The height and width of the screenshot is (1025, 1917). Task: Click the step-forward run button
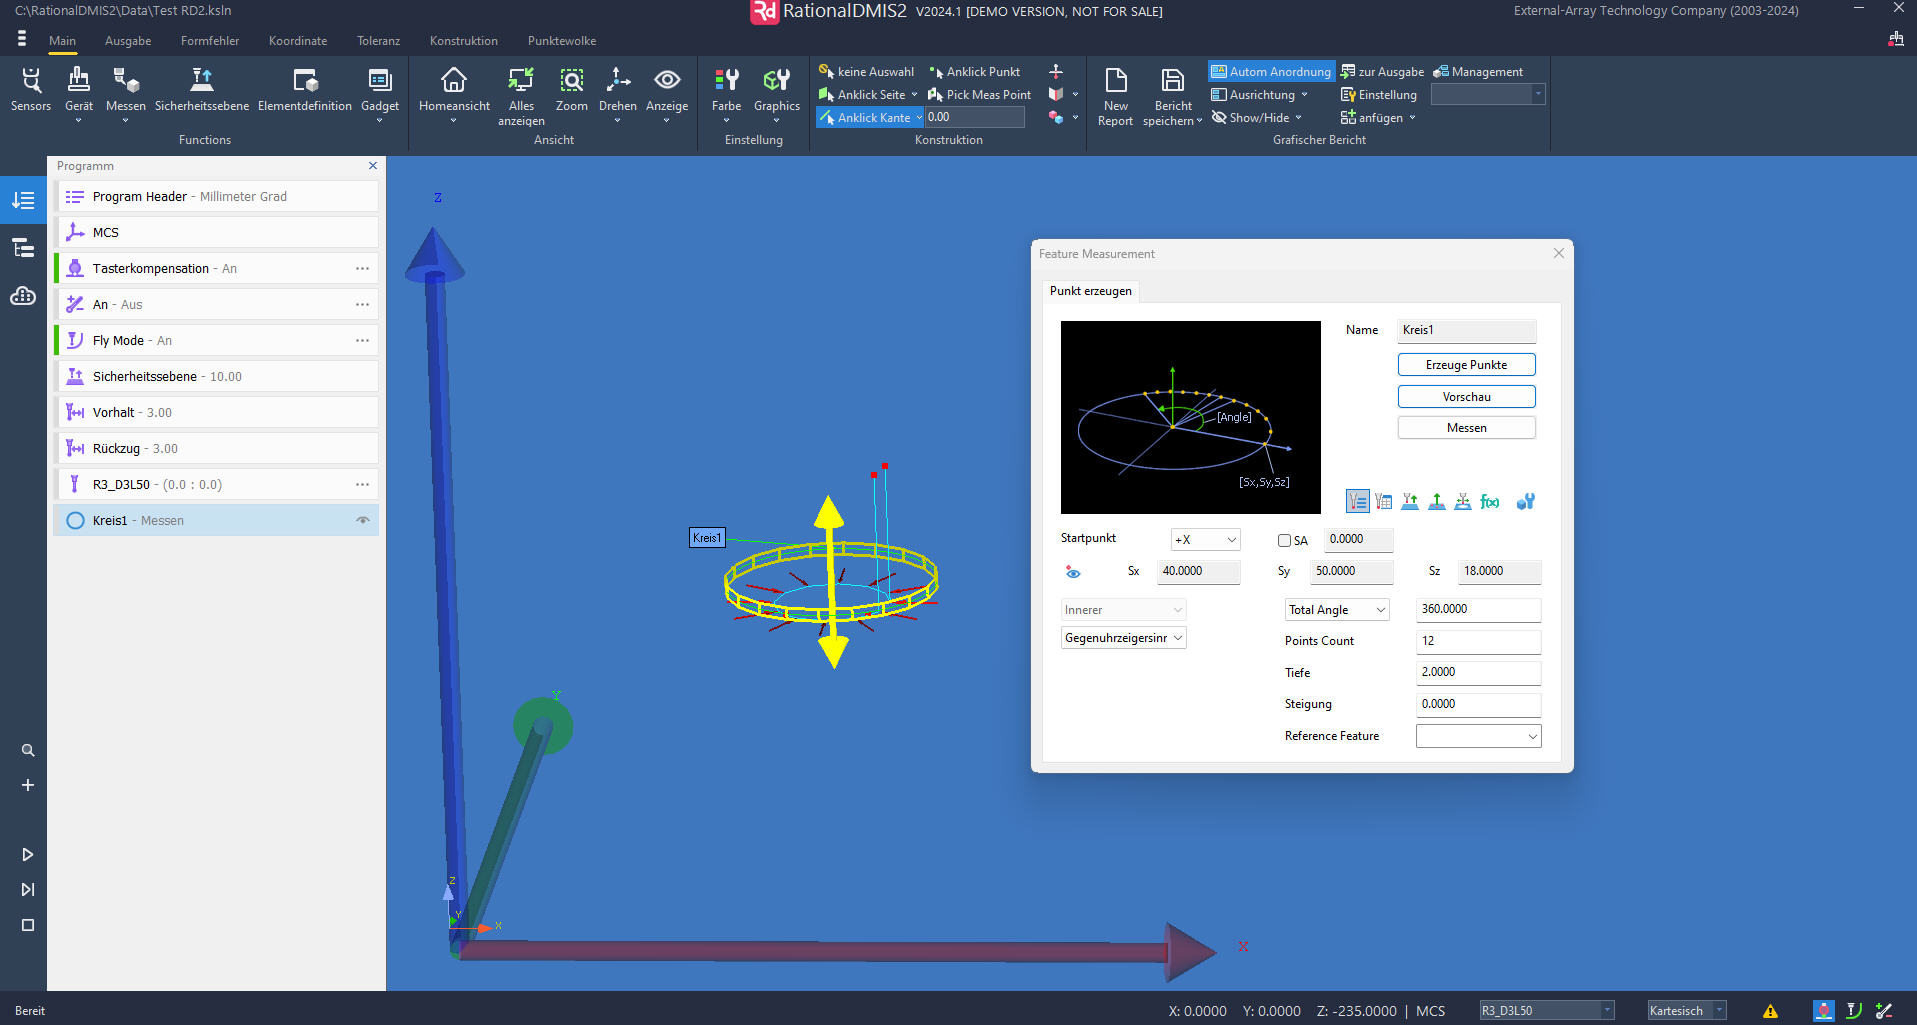click(28, 889)
